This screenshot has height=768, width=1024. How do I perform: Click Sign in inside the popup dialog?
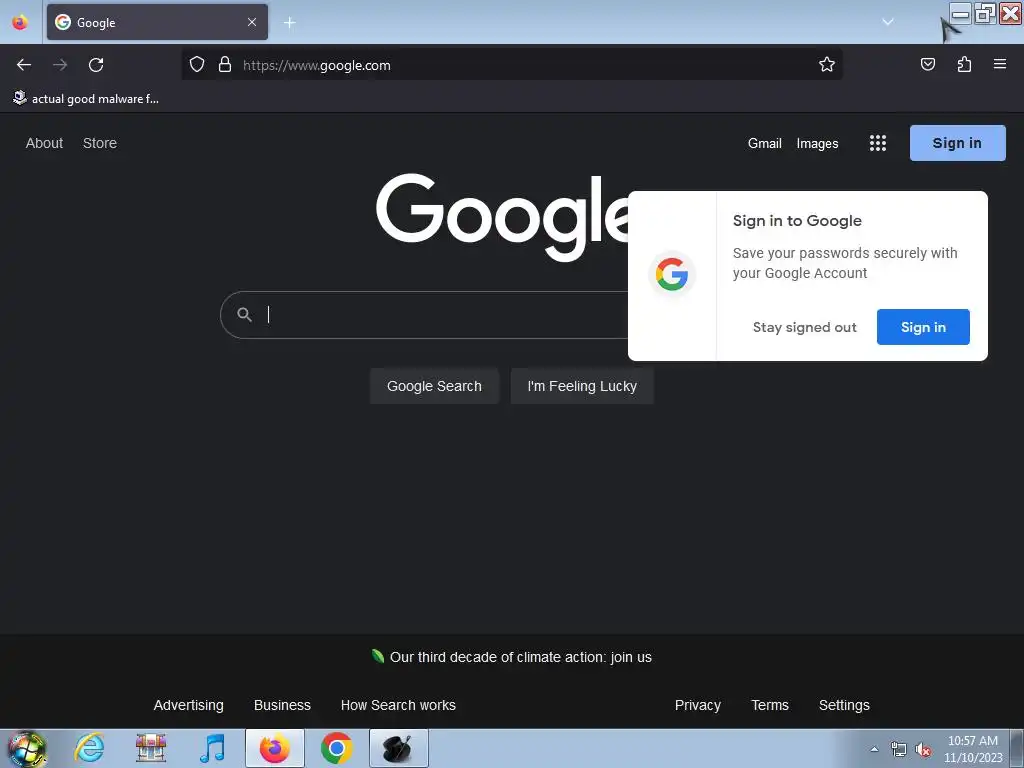923,327
